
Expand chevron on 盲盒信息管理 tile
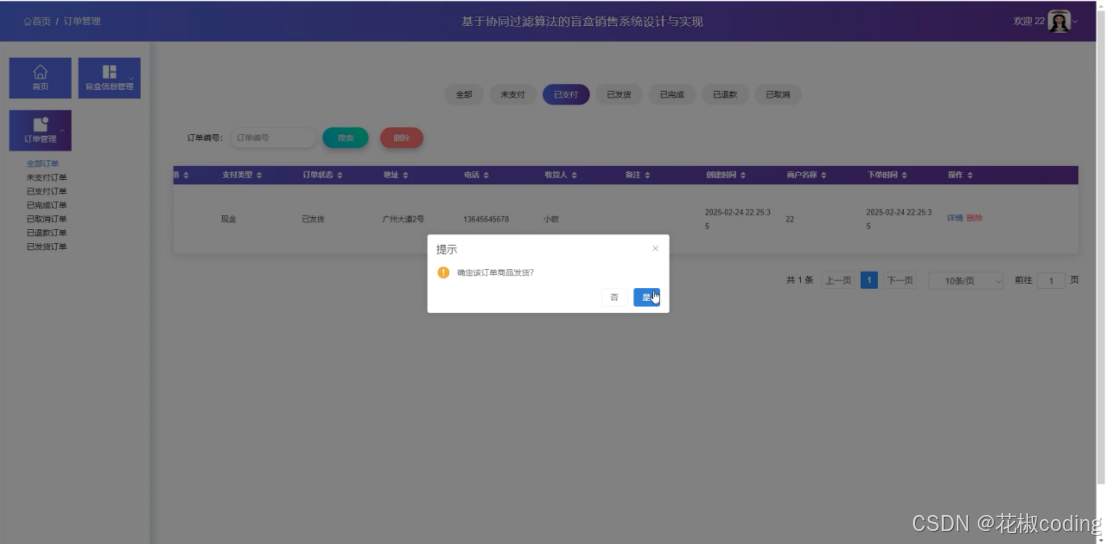[x=131, y=78]
